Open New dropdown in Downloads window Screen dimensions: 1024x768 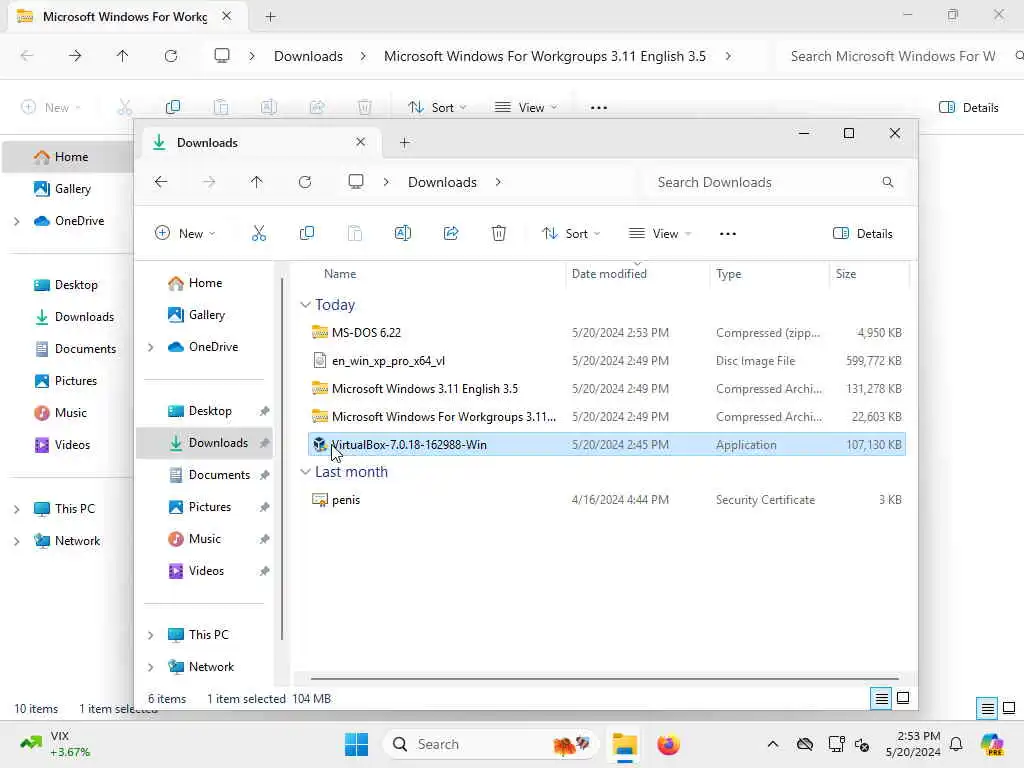tap(185, 234)
